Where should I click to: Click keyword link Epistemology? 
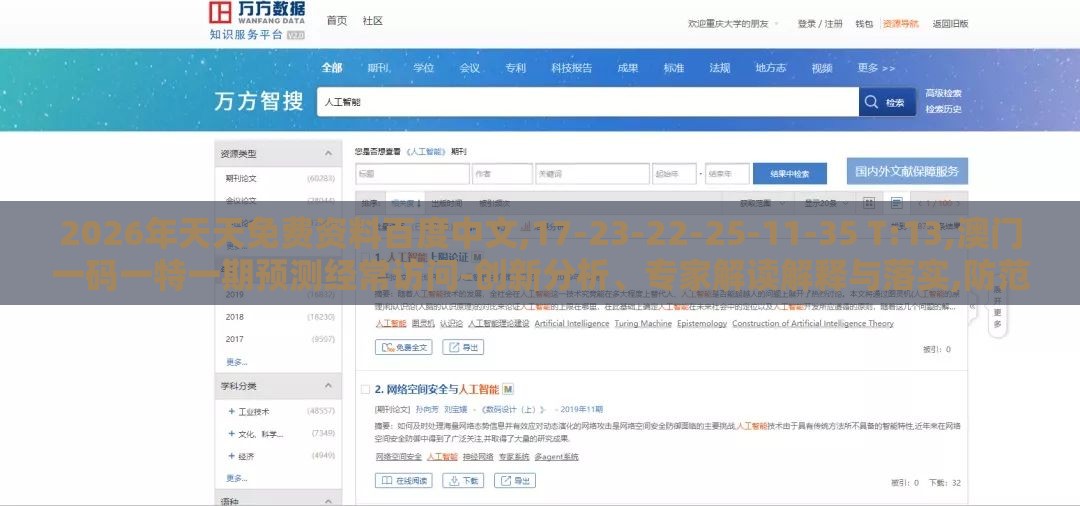pyautogui.click(x=702, y=323)
